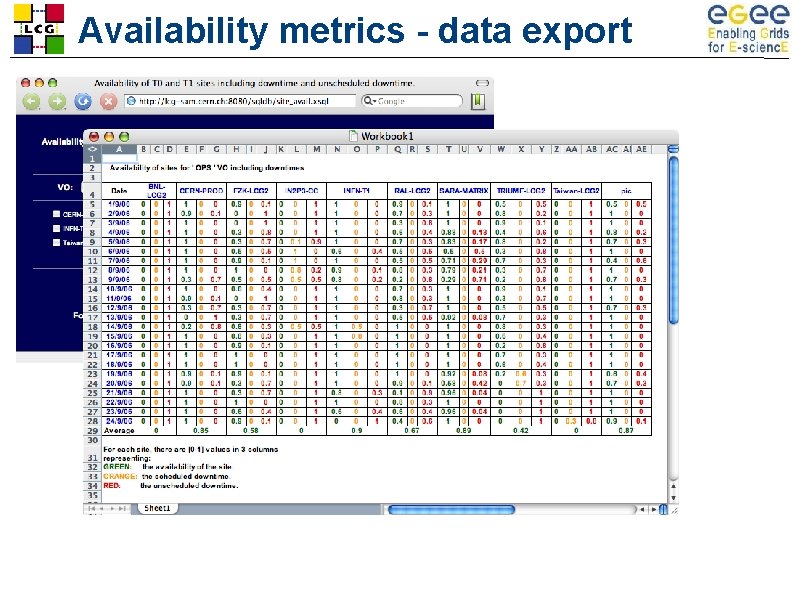Click the previous sheet navigation arrow
Screen dimensions: 800x600
[102, 508]
